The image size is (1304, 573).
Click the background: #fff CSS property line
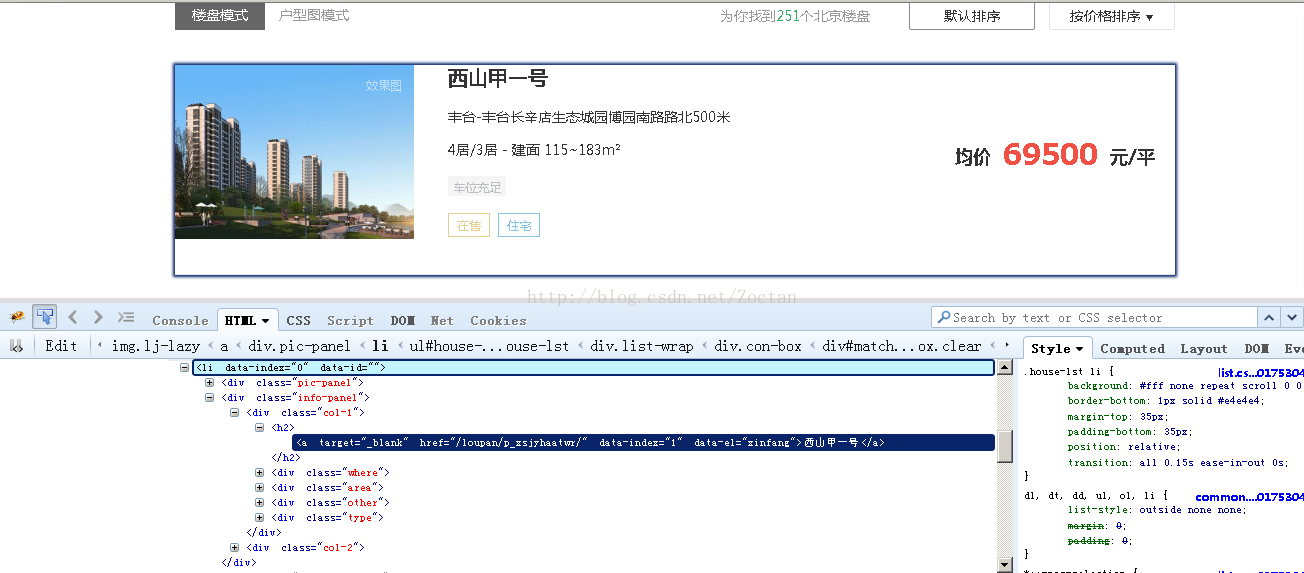[x=1185, y=386]
